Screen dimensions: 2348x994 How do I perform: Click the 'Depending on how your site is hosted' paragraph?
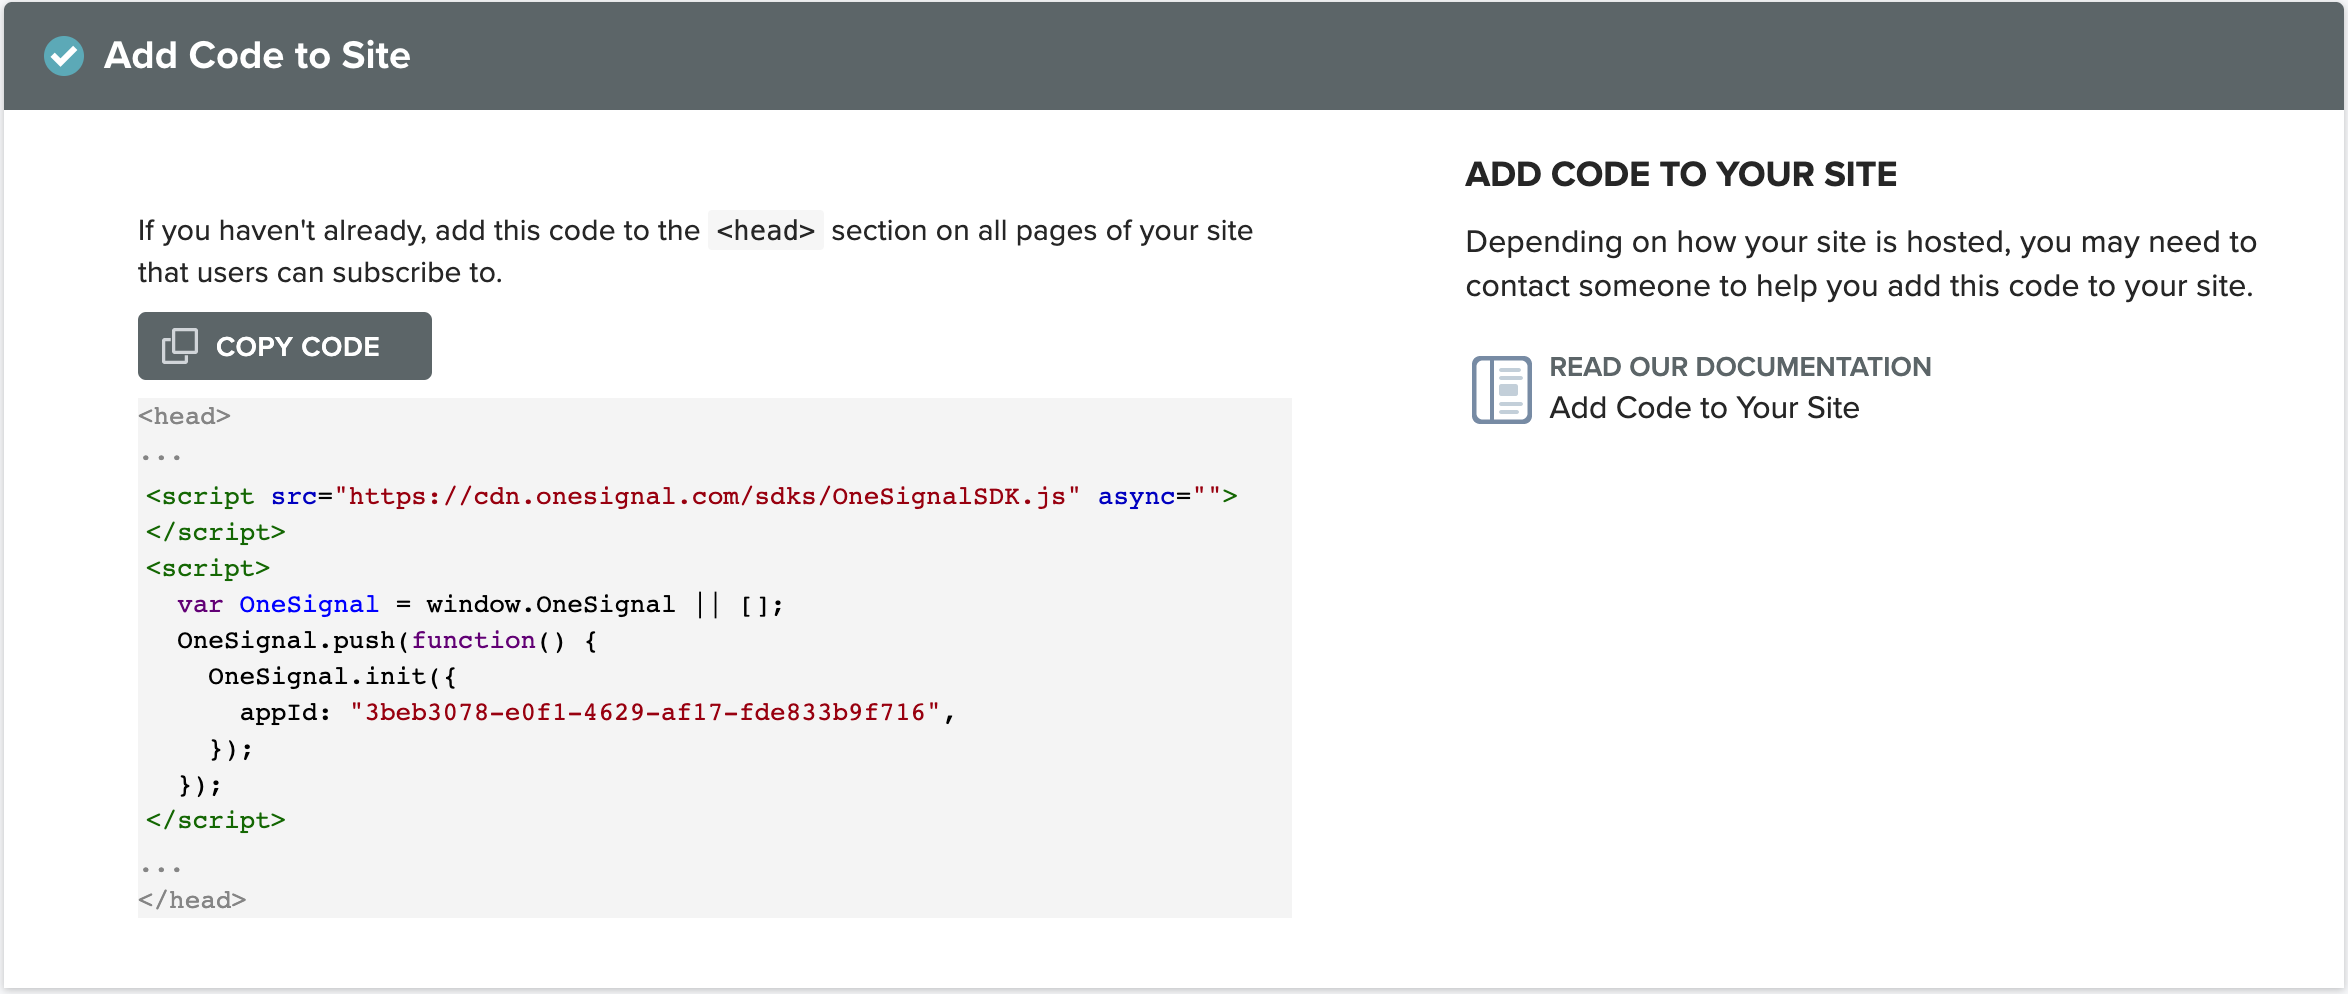click(x=1861, y=264)
